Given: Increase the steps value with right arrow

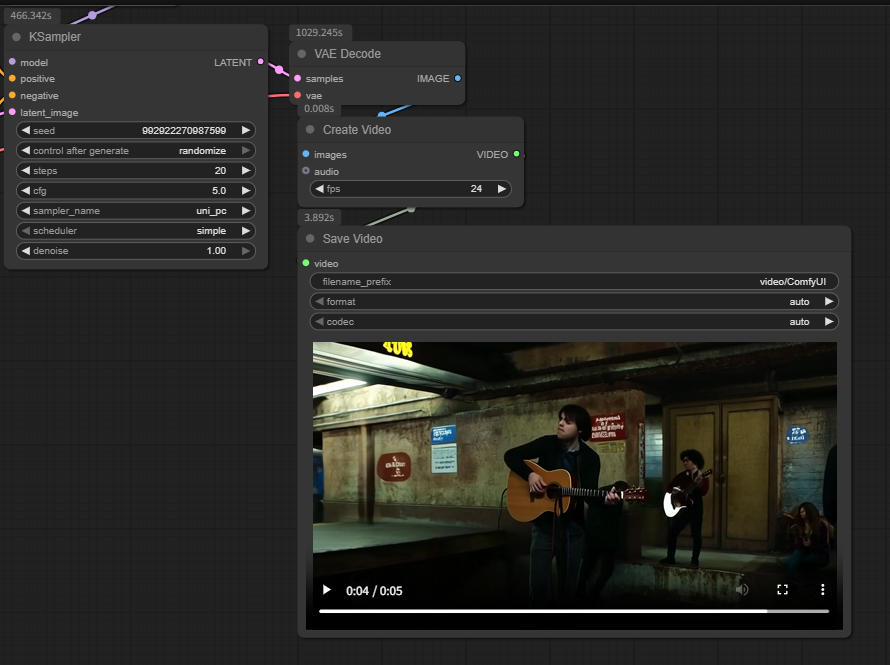Looking at the screenshot, I should click(246, 171).
